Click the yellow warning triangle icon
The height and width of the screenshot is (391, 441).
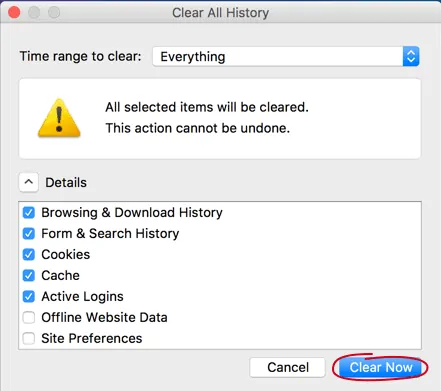(59, 118)
